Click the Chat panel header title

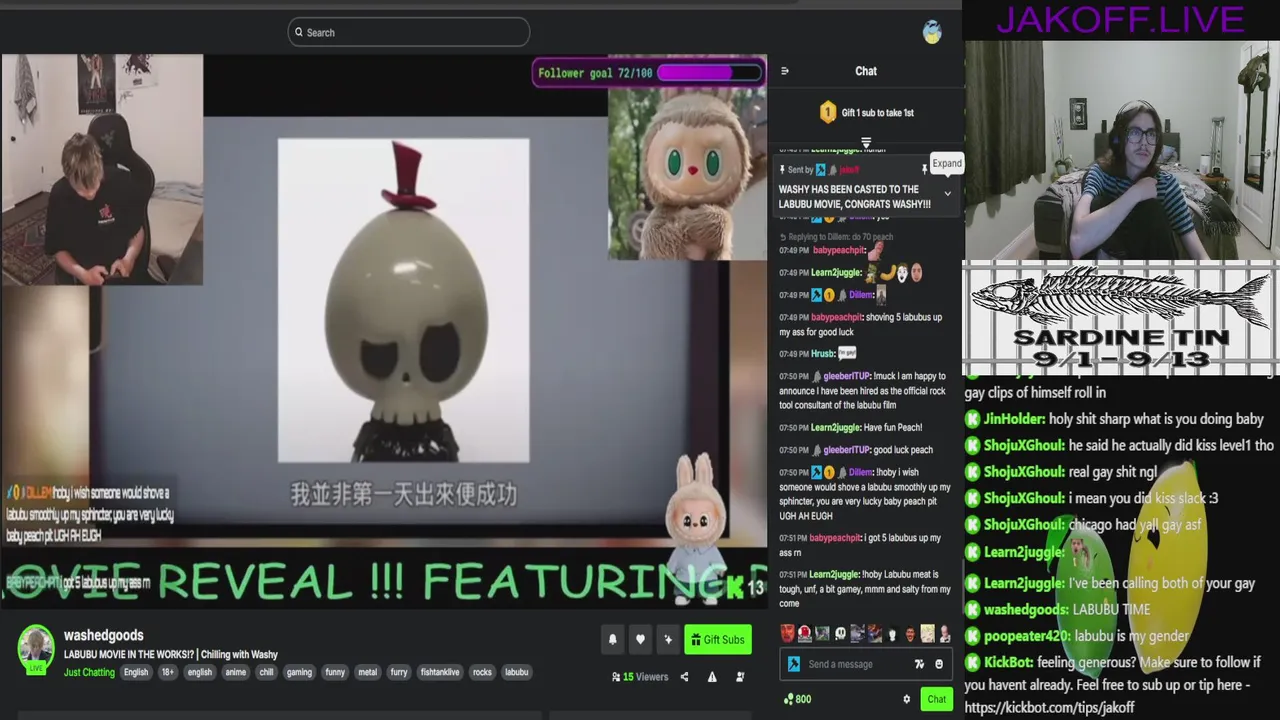(866, 71)
